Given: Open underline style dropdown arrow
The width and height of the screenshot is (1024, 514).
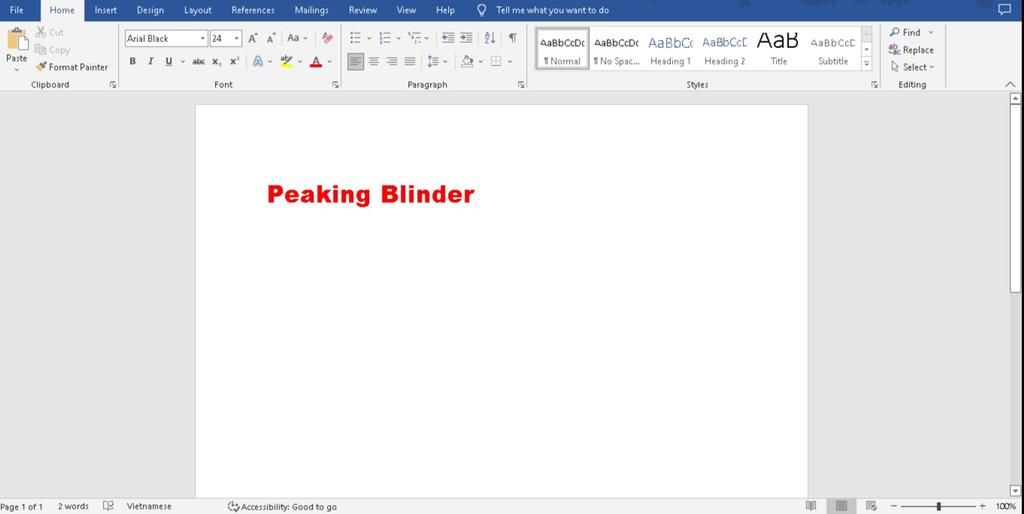Looking at the screenshot, I should tap(183, 61).
